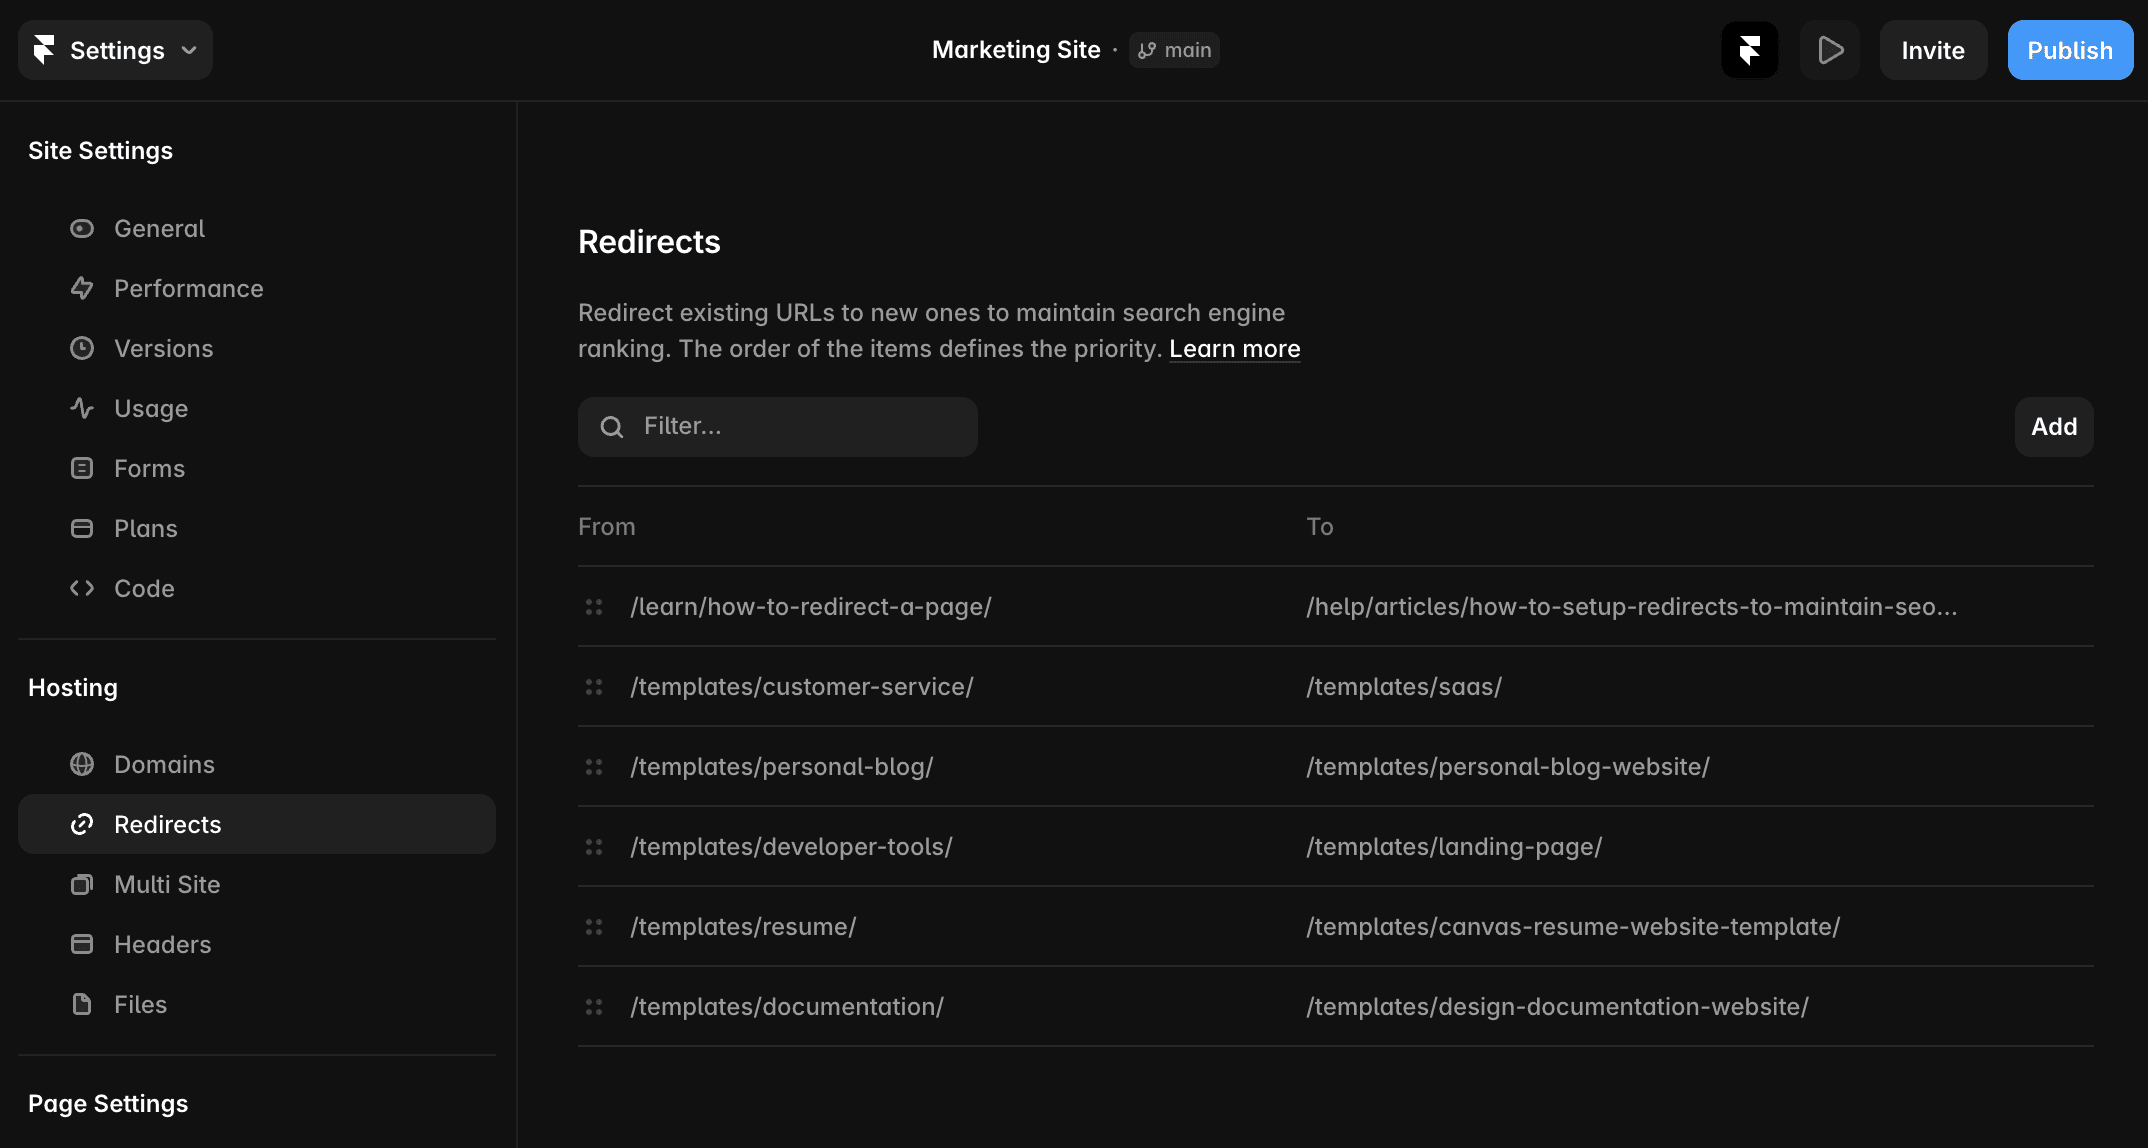Follow the Learn more link
Screen dimensions: 2148x1148
(x=1235, y=349)
